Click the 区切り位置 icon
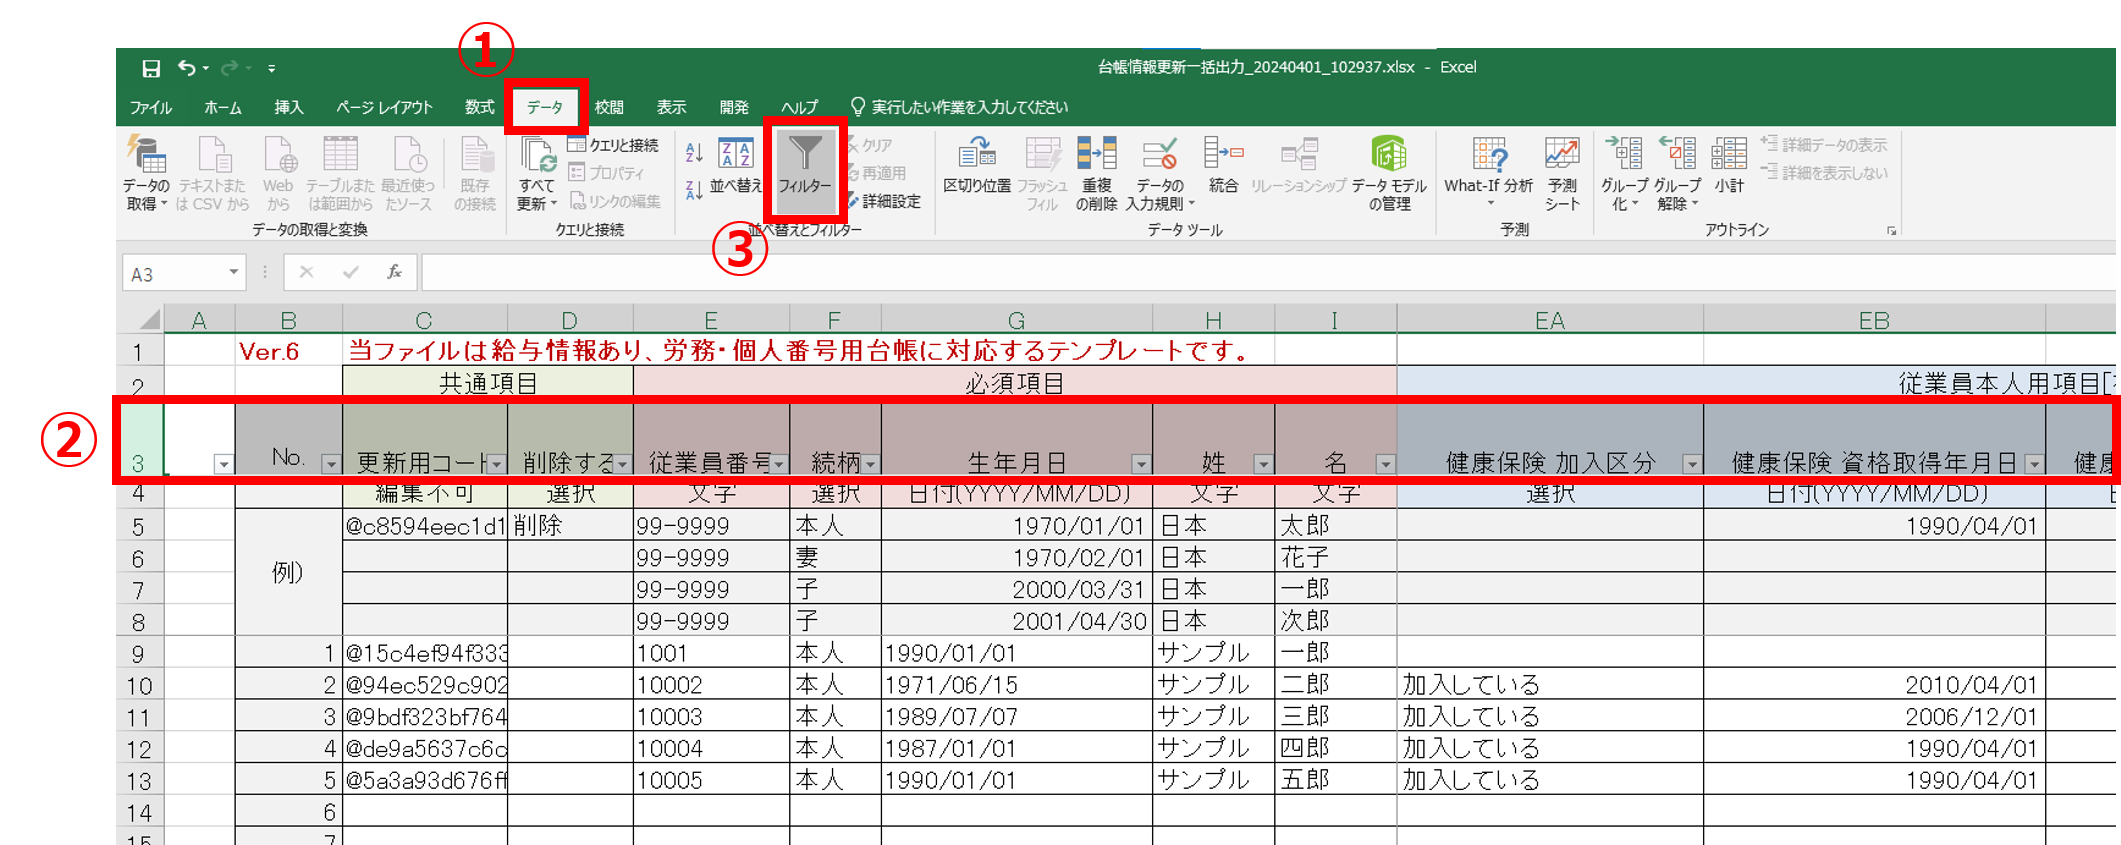Image resolution: width=2121 pixels, height=845 pixels. click(x=977, y=166)
